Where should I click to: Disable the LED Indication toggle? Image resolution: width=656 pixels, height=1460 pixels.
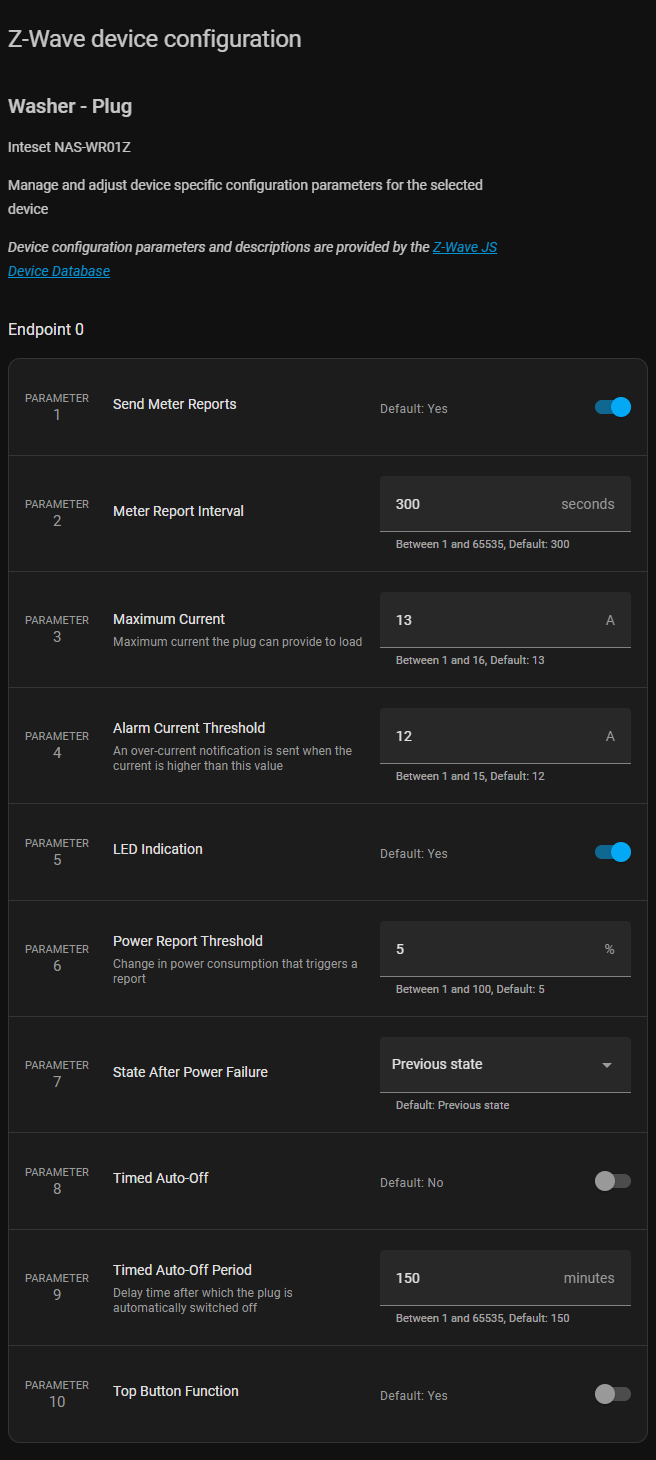coord(612,852)
